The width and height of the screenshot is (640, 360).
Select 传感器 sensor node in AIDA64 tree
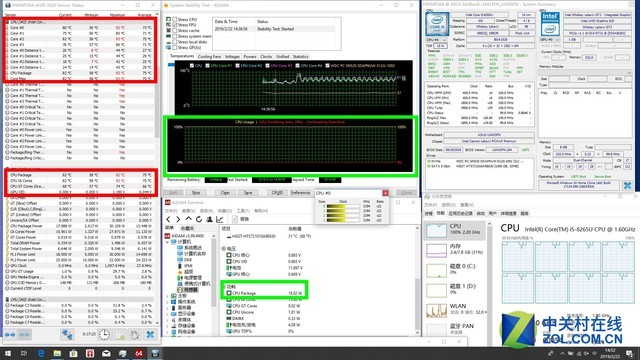tap(187, 289)
